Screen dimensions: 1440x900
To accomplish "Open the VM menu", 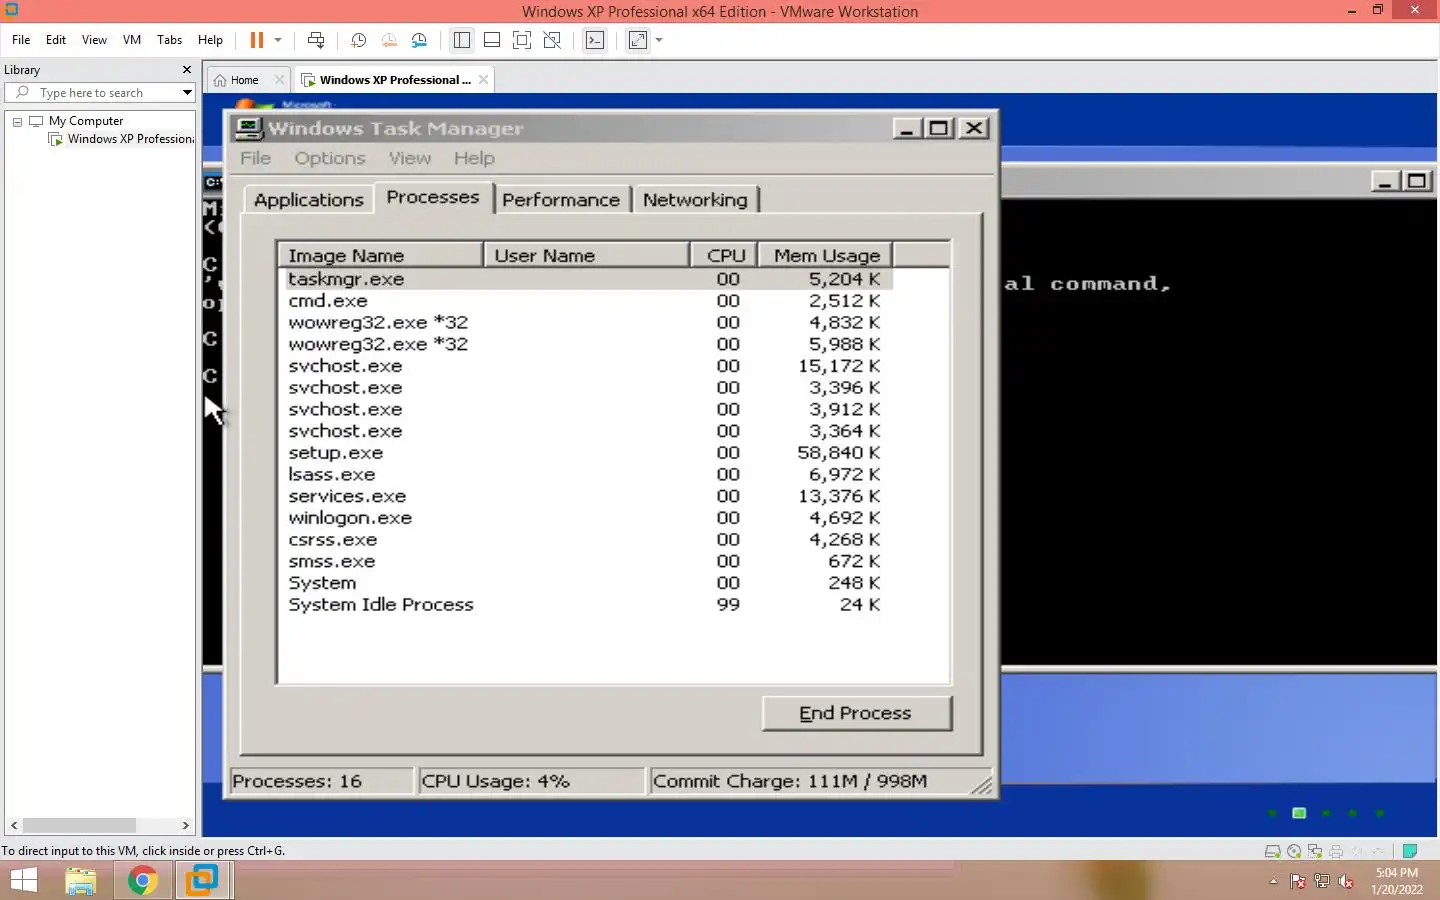I will click(x=132, y=40).
